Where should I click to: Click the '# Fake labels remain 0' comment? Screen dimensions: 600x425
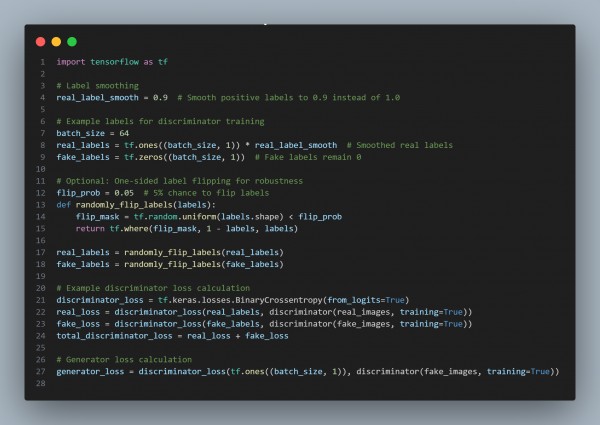click(x=308, y=157)
